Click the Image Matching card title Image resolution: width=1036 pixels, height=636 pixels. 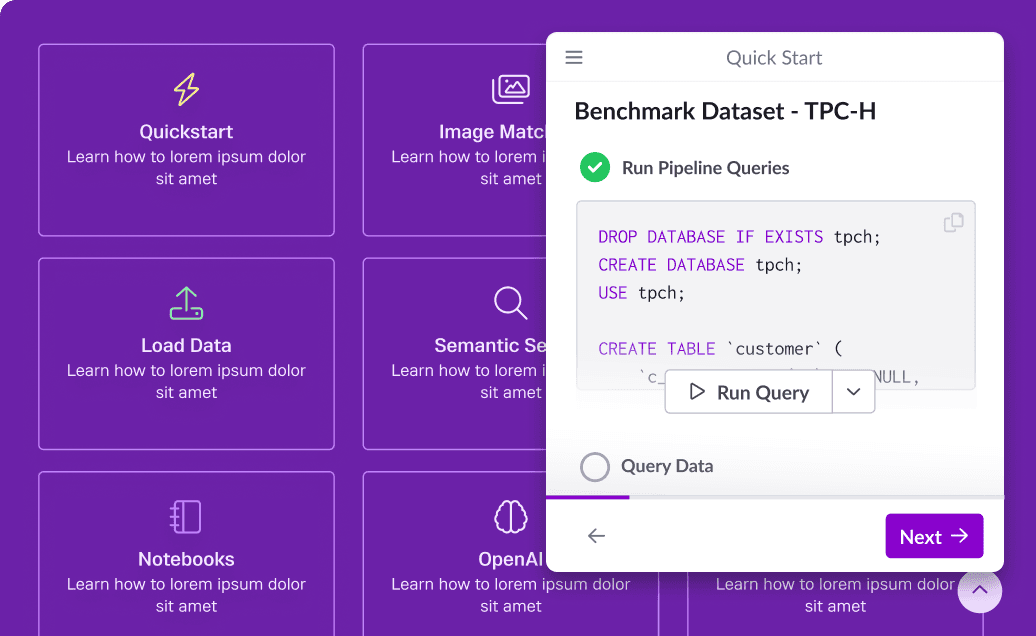pos(492,132)
